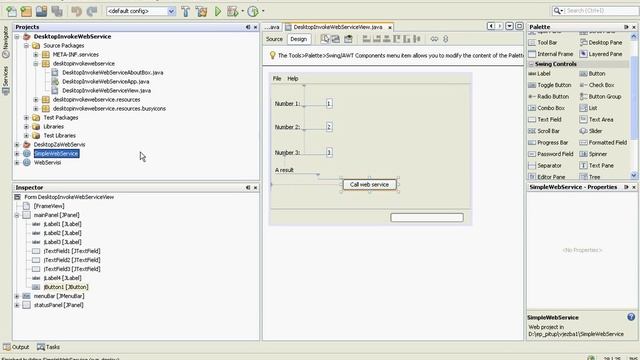Click the Undo toolbar icon

[x=76, y=11]
